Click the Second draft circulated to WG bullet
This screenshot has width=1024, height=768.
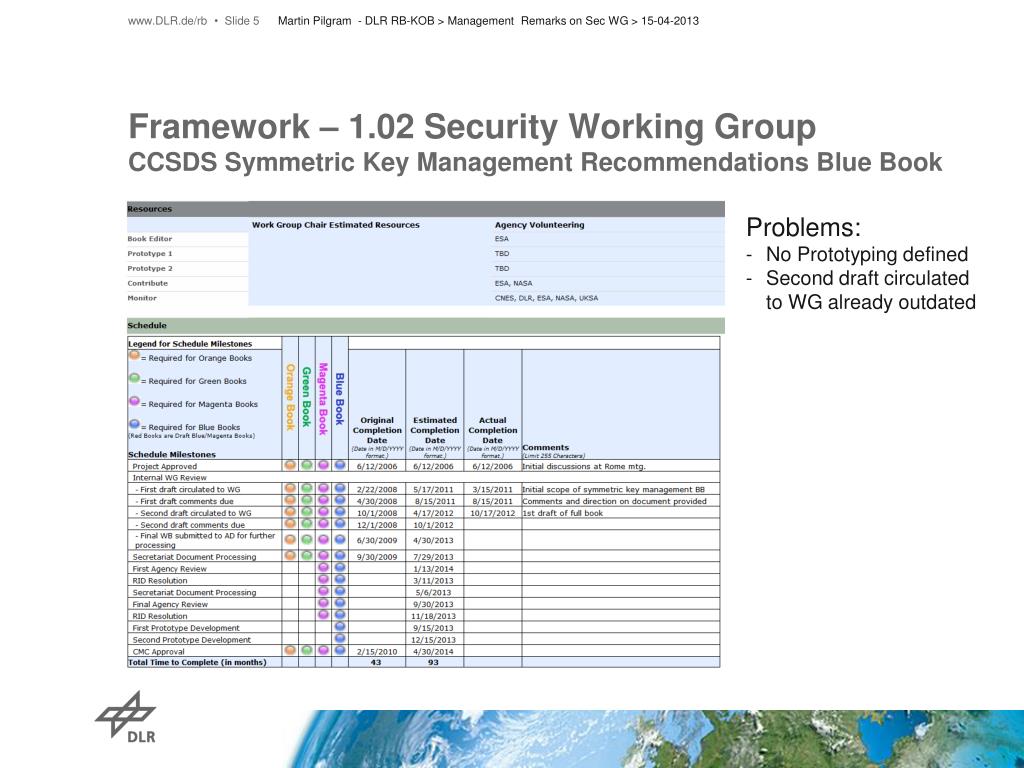[x=871, y=290]
